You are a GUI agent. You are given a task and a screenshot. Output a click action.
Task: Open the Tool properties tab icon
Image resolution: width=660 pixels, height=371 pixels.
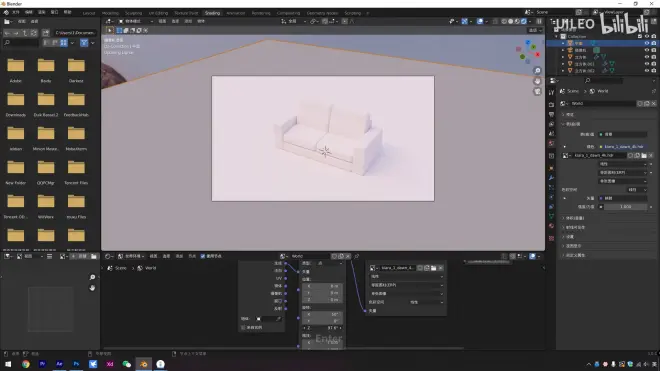(551, 93)
